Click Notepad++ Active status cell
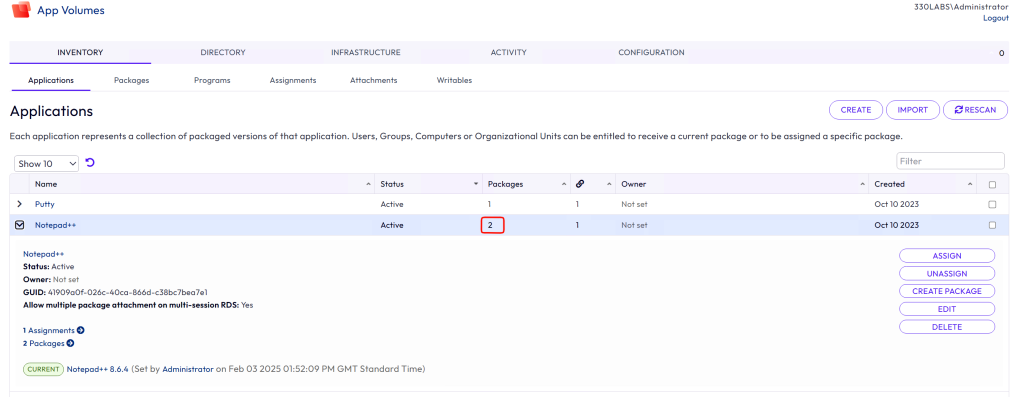The image size is (1024, 397). [x=392, y=225]
